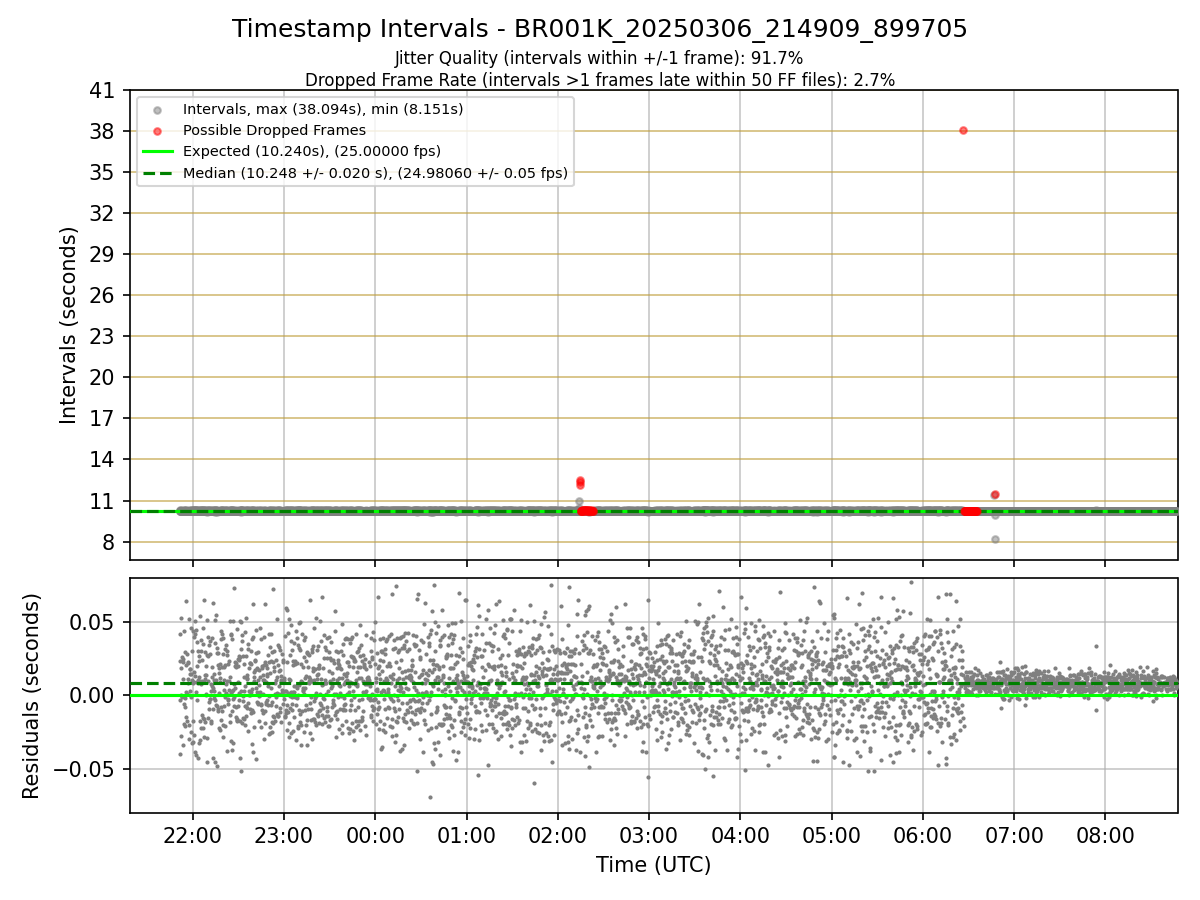Click the y-axis tick label "23"
Image resolution: width=1200 pixels, height=900 pixels.
(103, 336)
